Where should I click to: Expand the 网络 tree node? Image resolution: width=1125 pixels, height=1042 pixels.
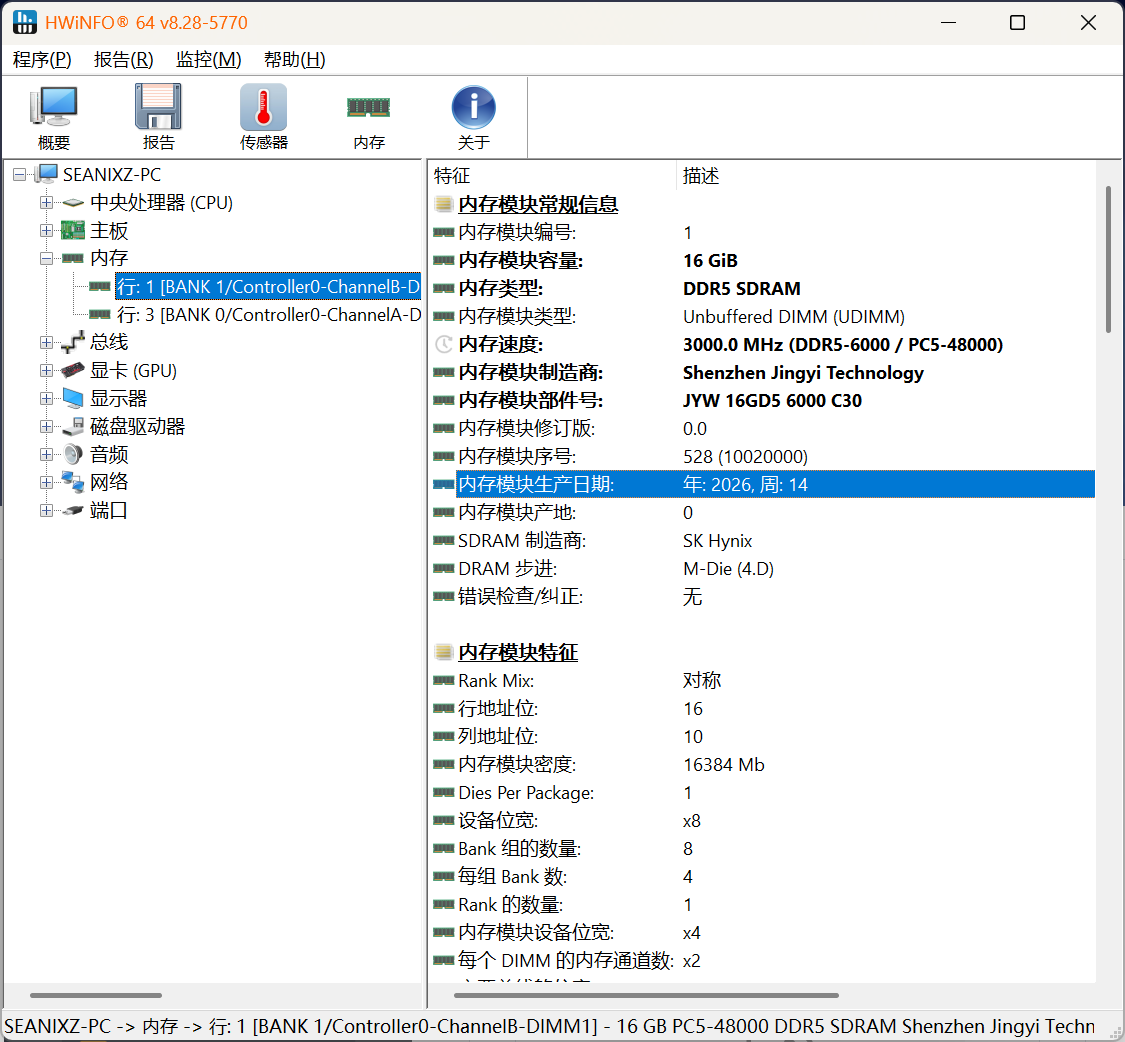point(47,482)
